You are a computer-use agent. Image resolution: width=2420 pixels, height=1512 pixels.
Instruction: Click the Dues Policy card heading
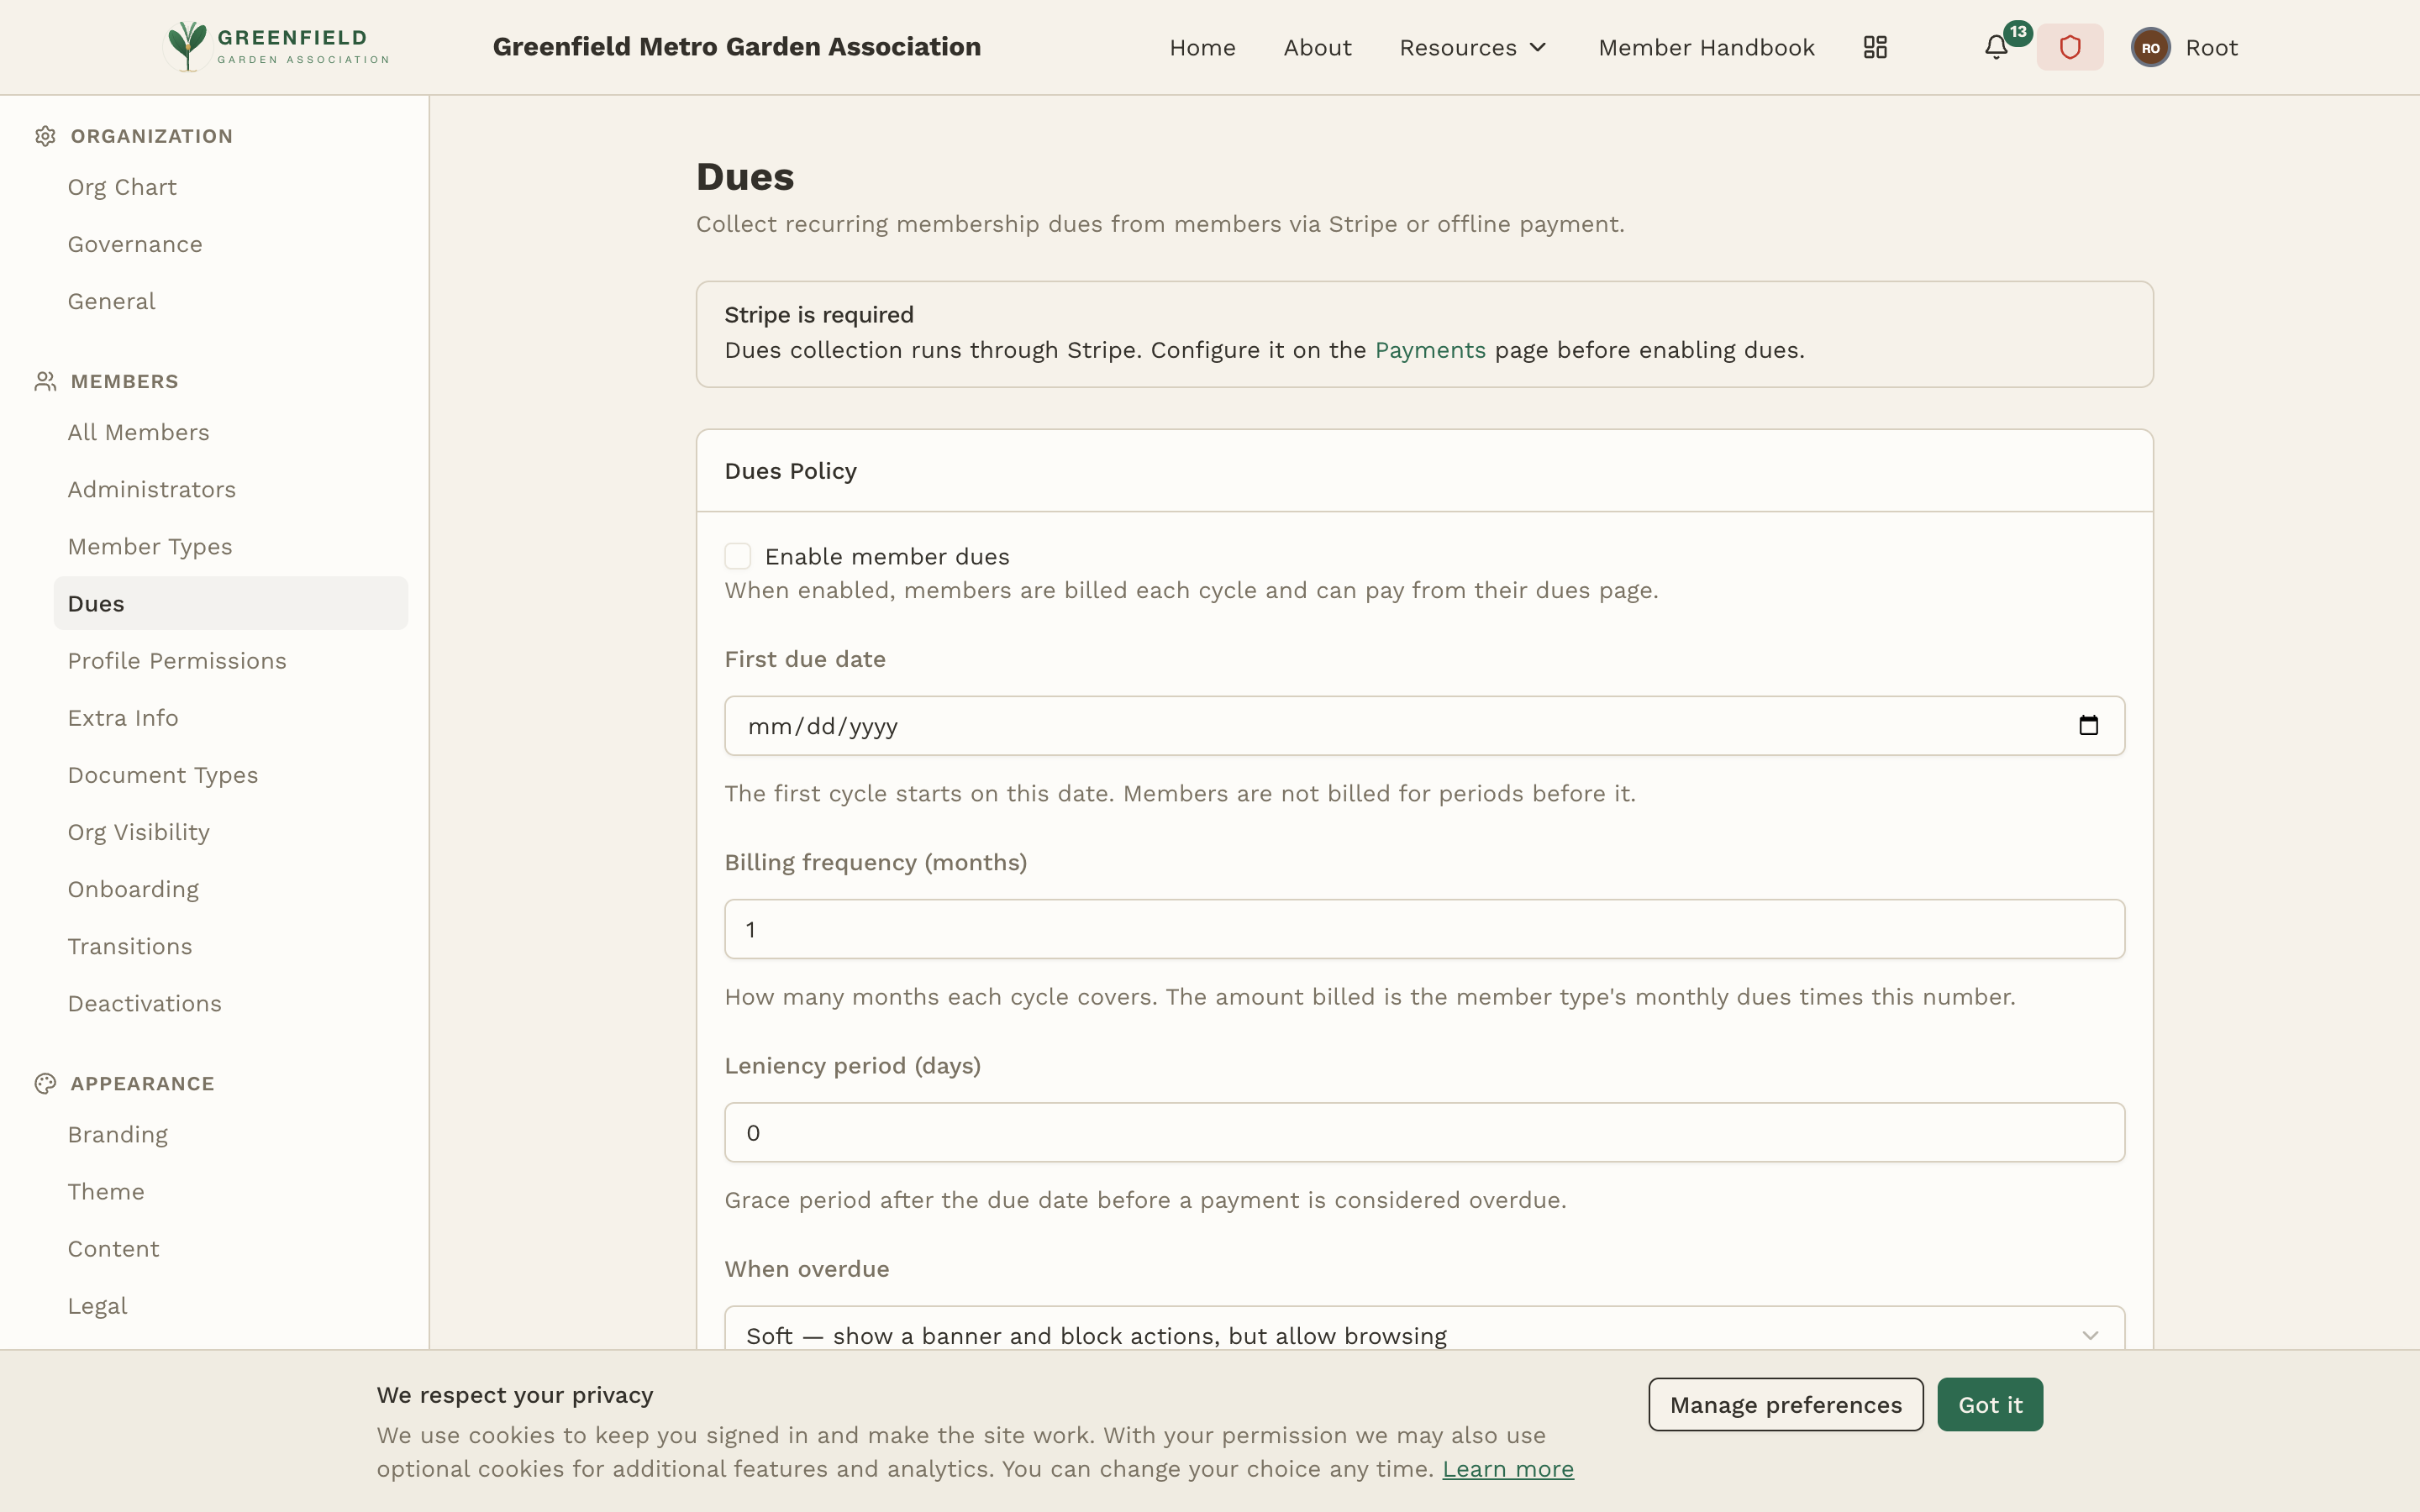[x=790, y=471]
